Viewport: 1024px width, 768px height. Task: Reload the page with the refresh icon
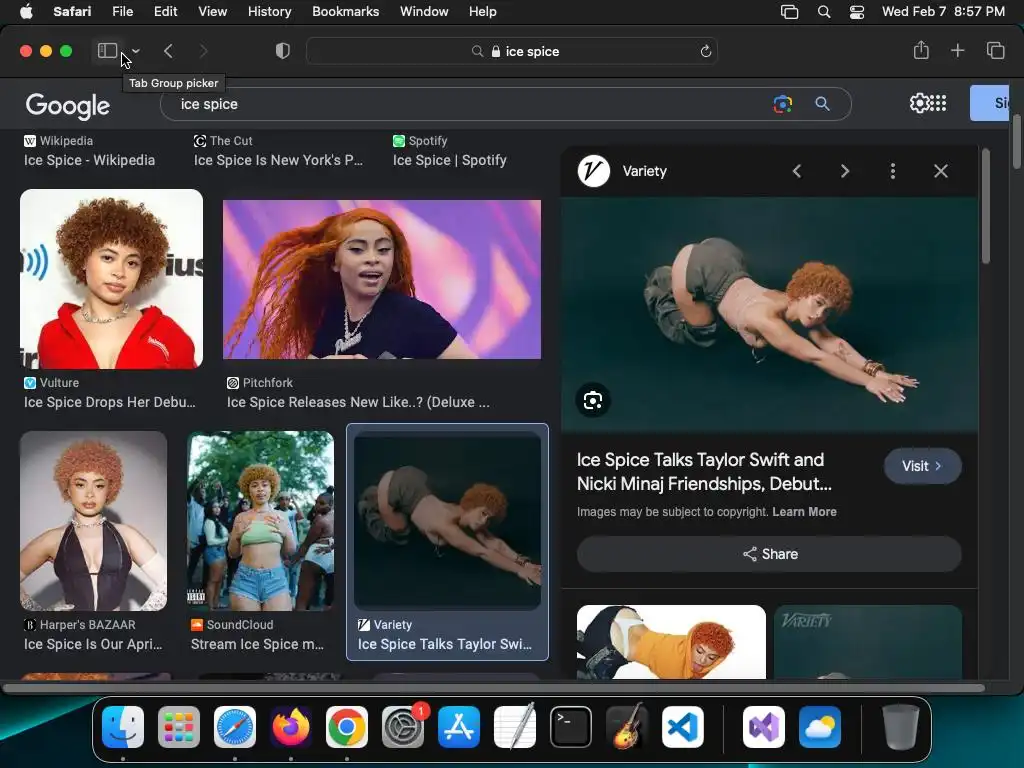point(705,51)
